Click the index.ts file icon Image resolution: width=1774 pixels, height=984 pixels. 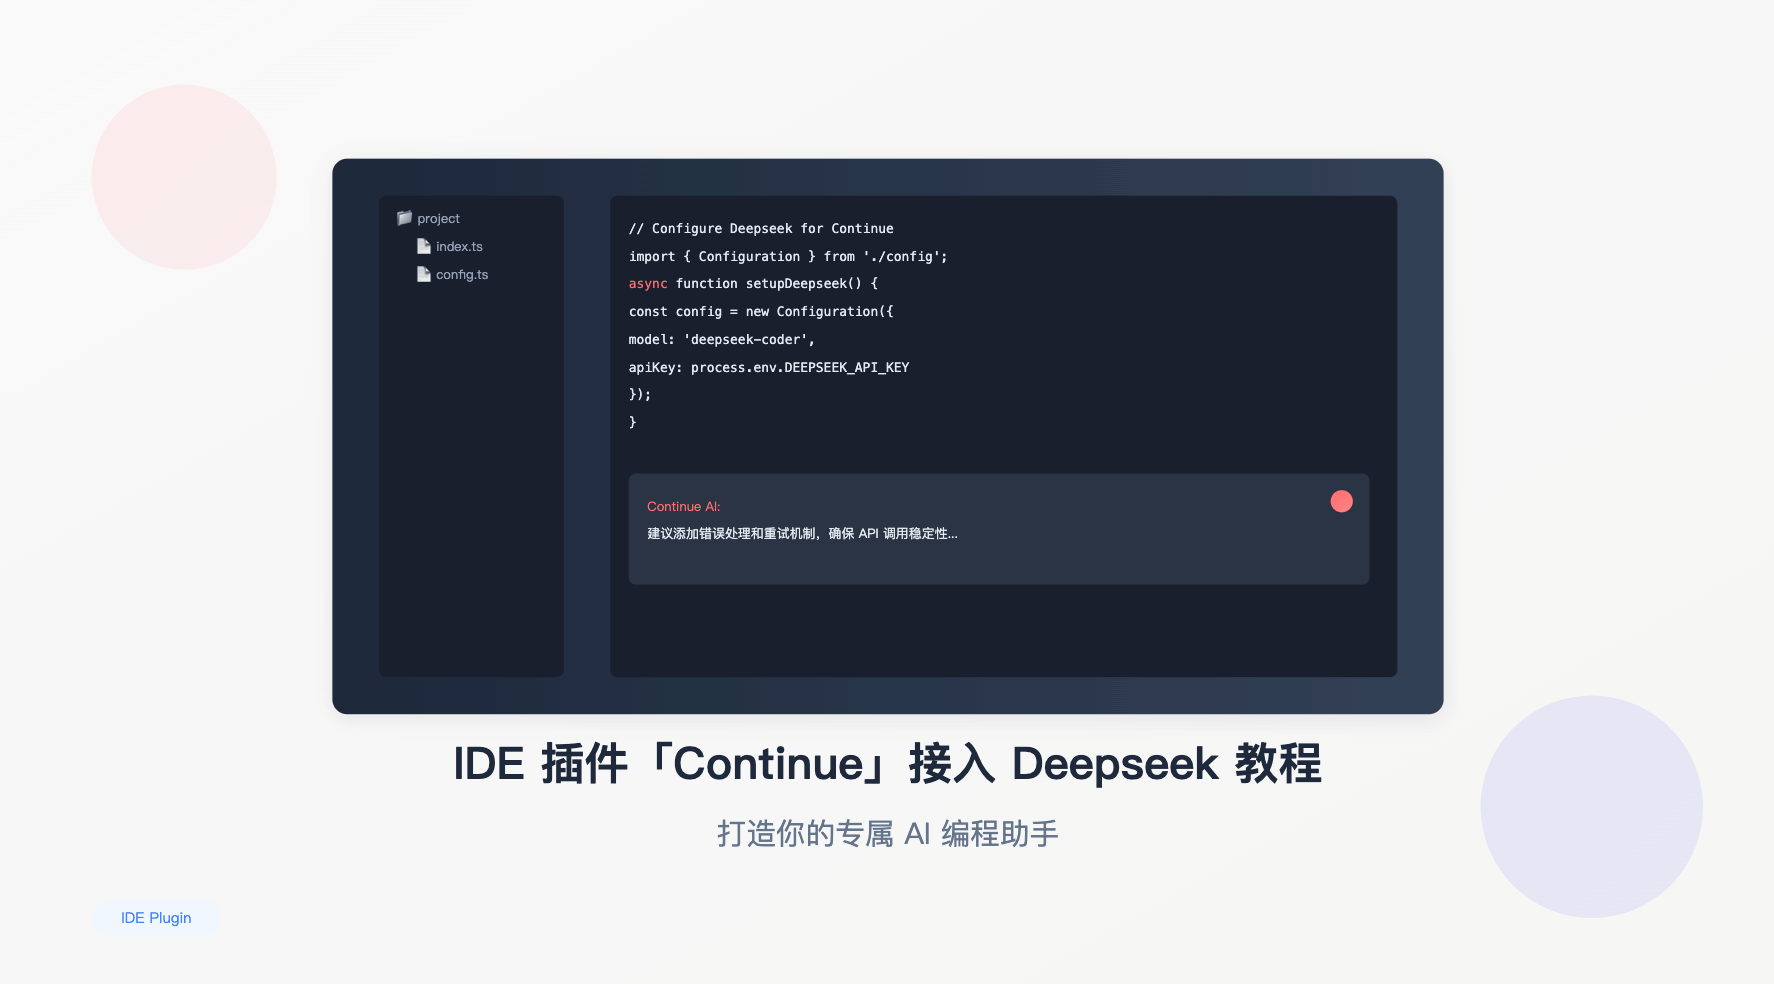pos(424,246)
